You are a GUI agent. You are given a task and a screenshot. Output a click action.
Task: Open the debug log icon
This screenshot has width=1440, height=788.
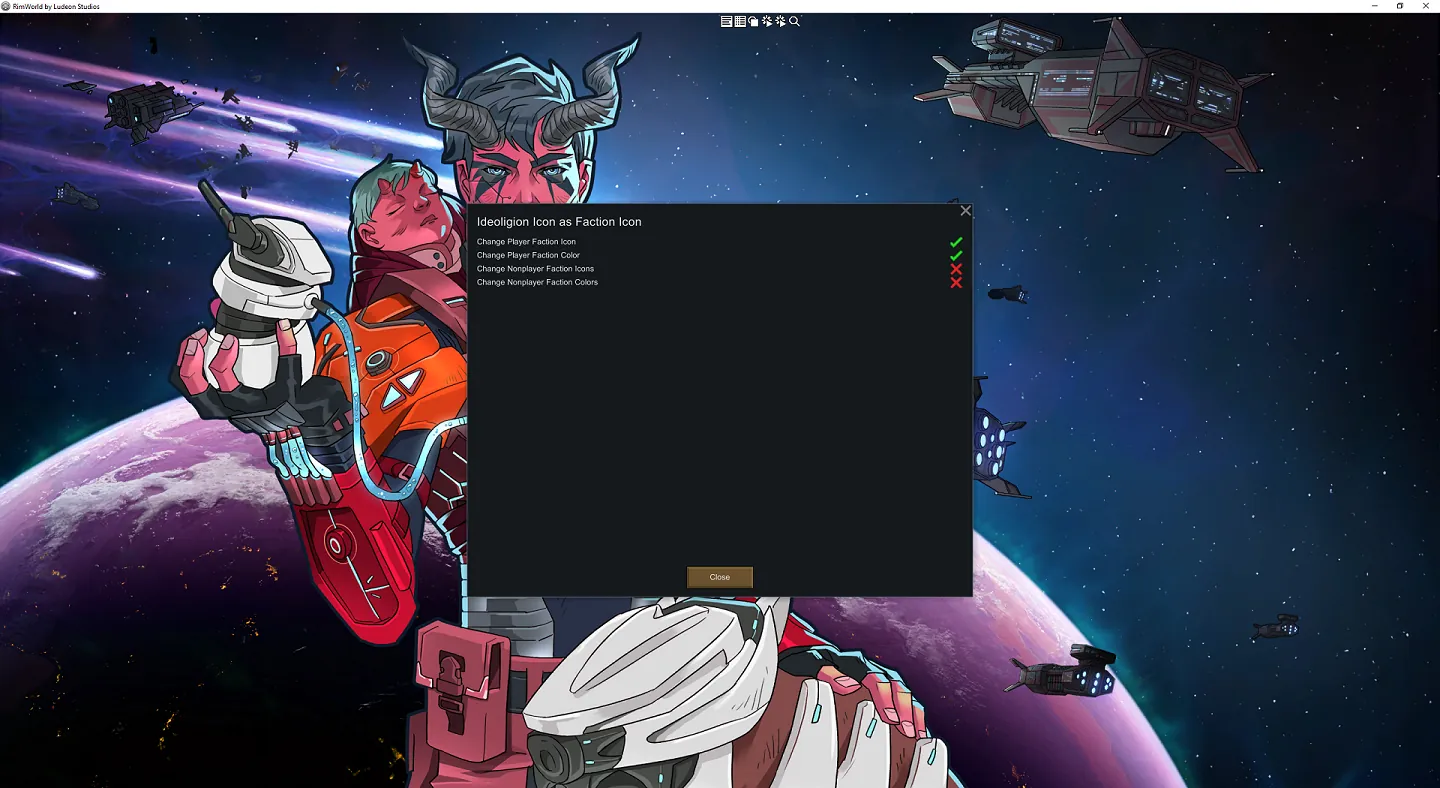point(726,21)
